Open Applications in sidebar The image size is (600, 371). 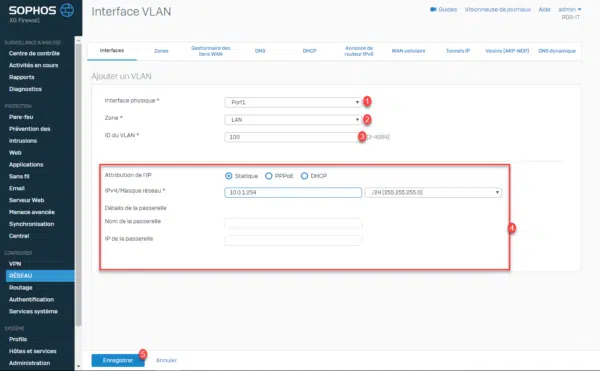pos(26,164)
